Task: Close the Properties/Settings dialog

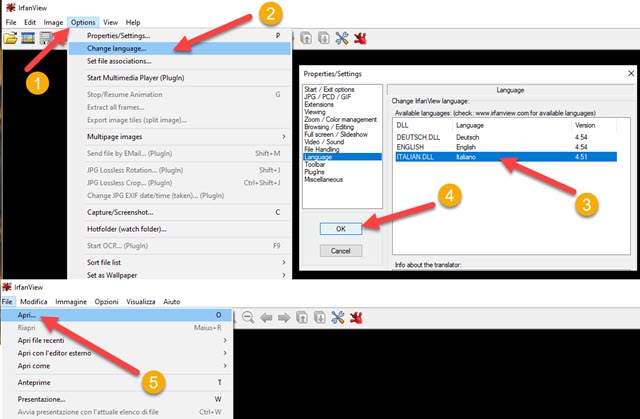Action: click(631, 73)
